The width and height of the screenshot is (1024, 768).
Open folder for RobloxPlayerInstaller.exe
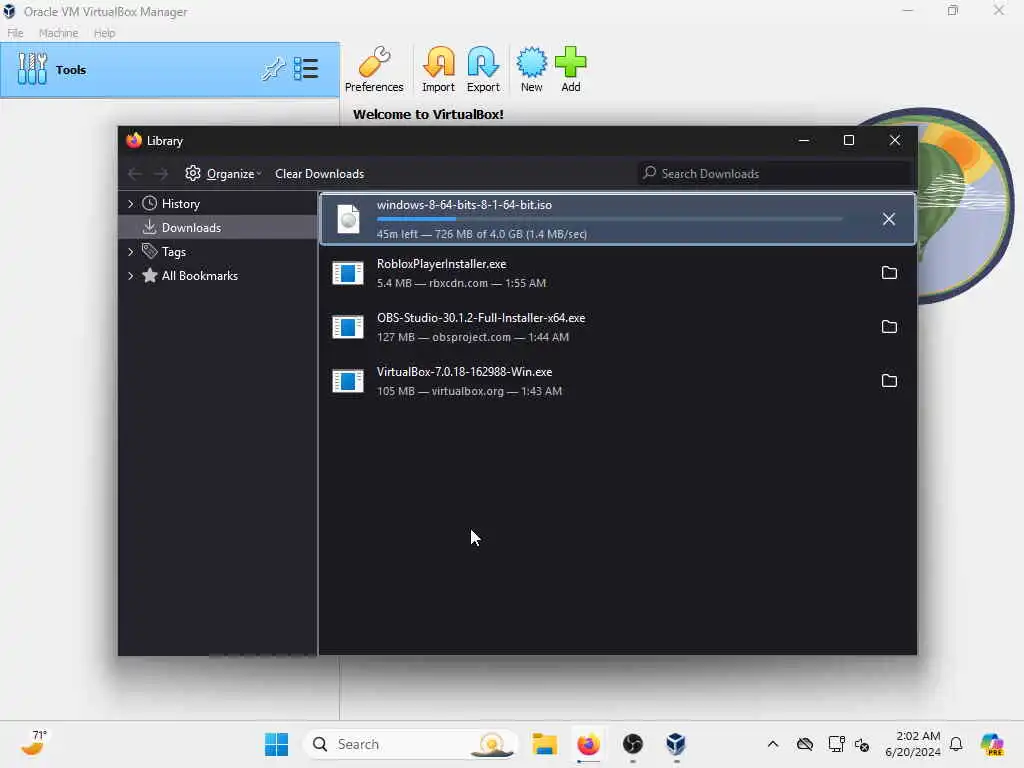[x=889, y=273]
